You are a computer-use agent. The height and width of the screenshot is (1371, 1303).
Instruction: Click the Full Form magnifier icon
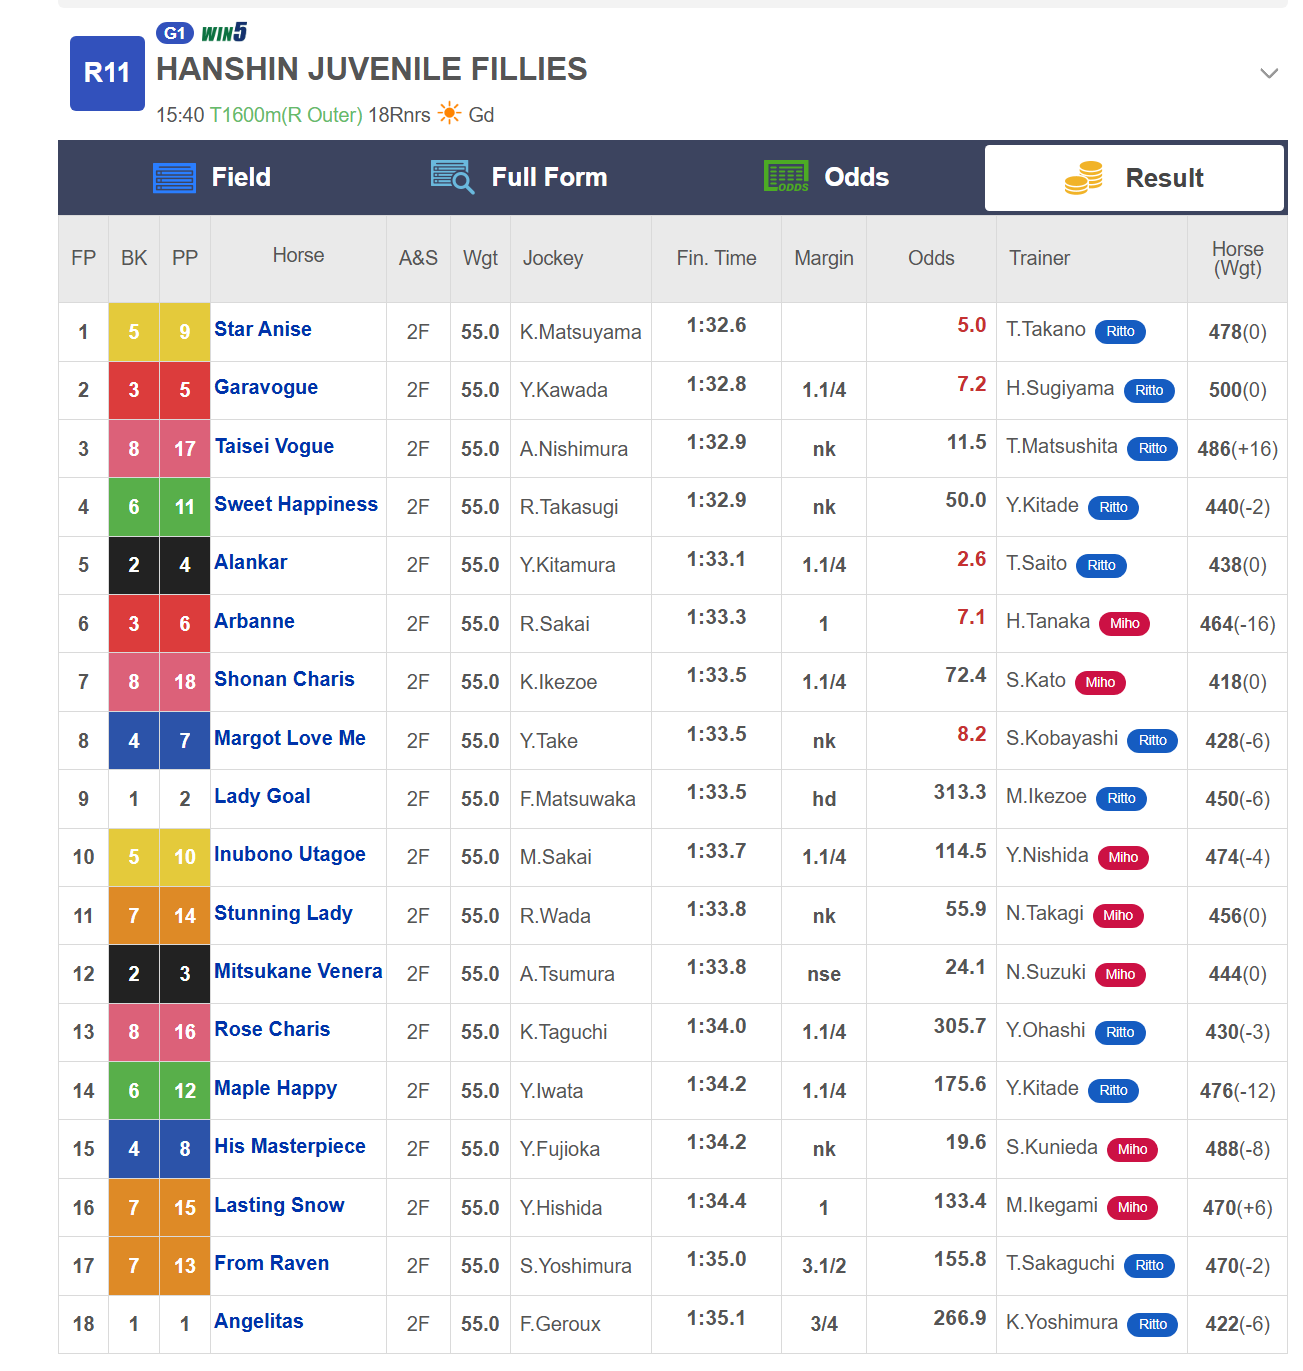(452, 177)
